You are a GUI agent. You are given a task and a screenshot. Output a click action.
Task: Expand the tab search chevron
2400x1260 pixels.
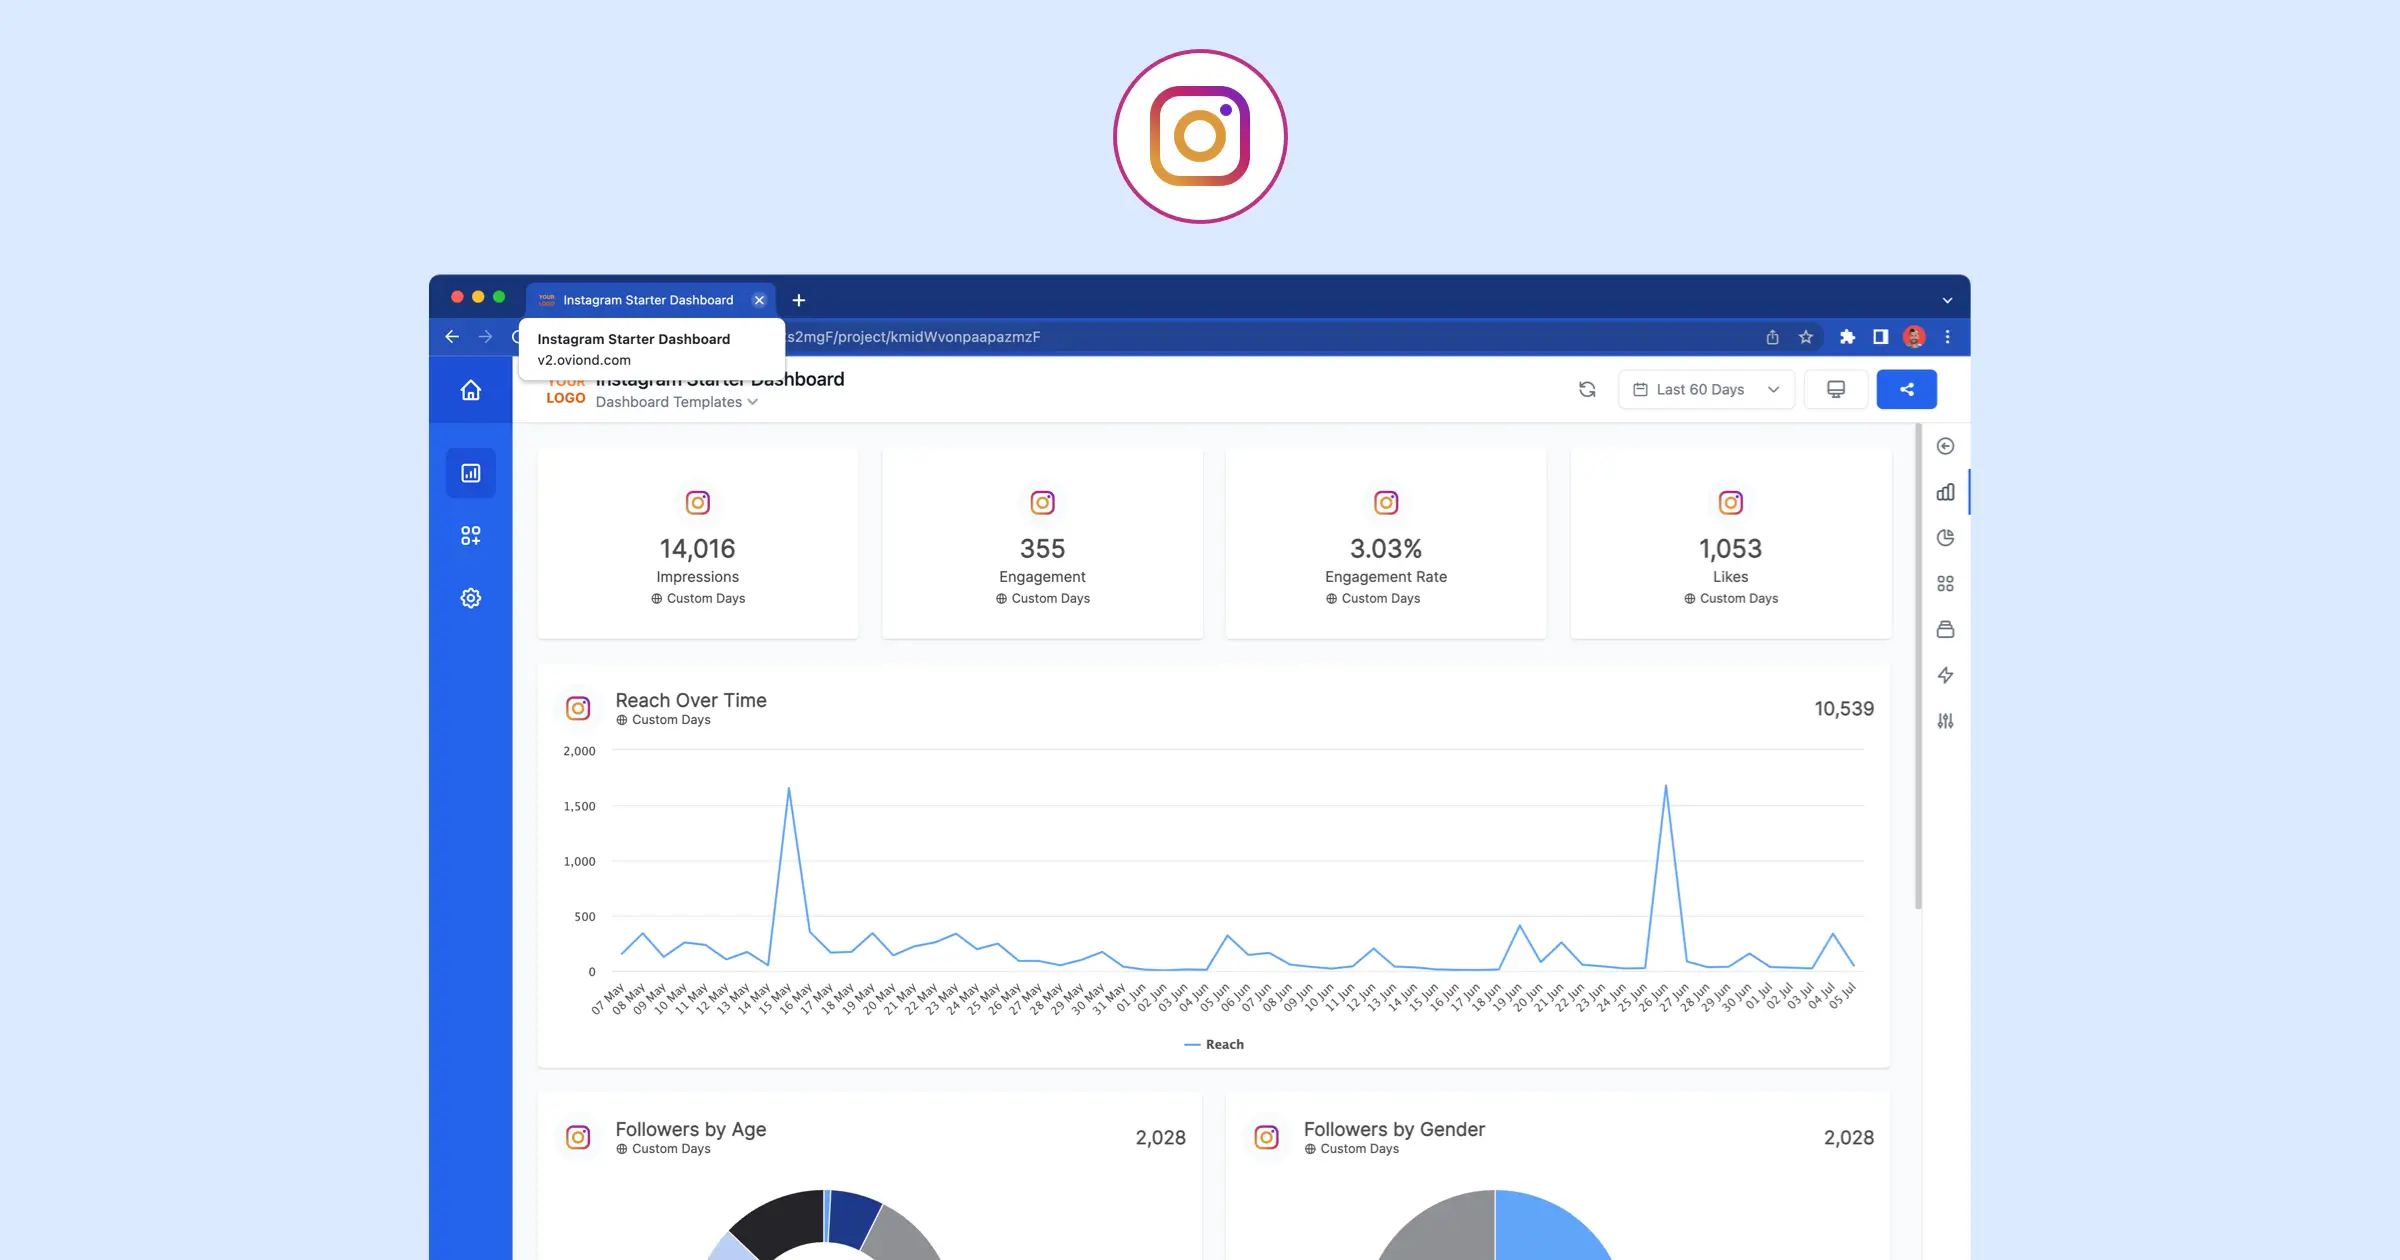(1947, 300)
